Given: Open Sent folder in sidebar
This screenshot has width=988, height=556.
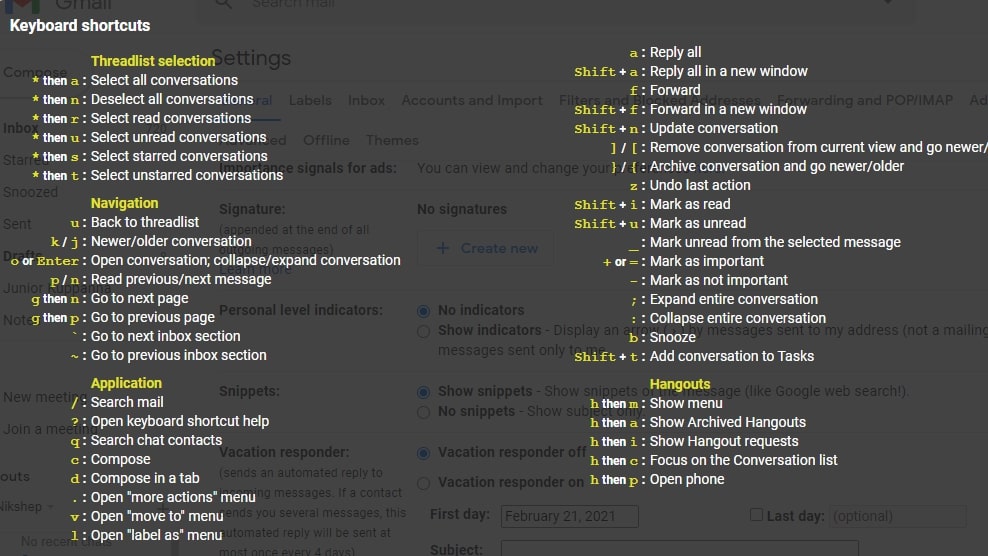Looking at the screenshot, I should (17, 224).
